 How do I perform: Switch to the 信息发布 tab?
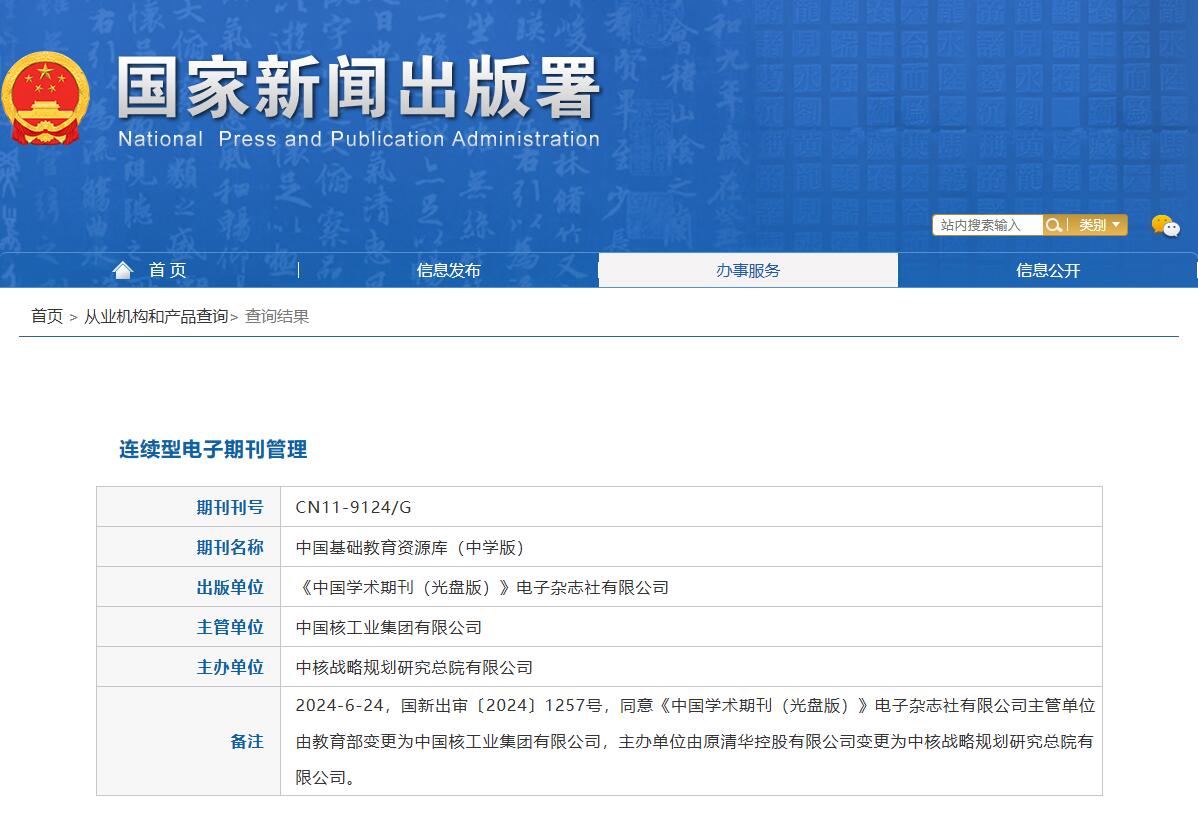point(449,269)
